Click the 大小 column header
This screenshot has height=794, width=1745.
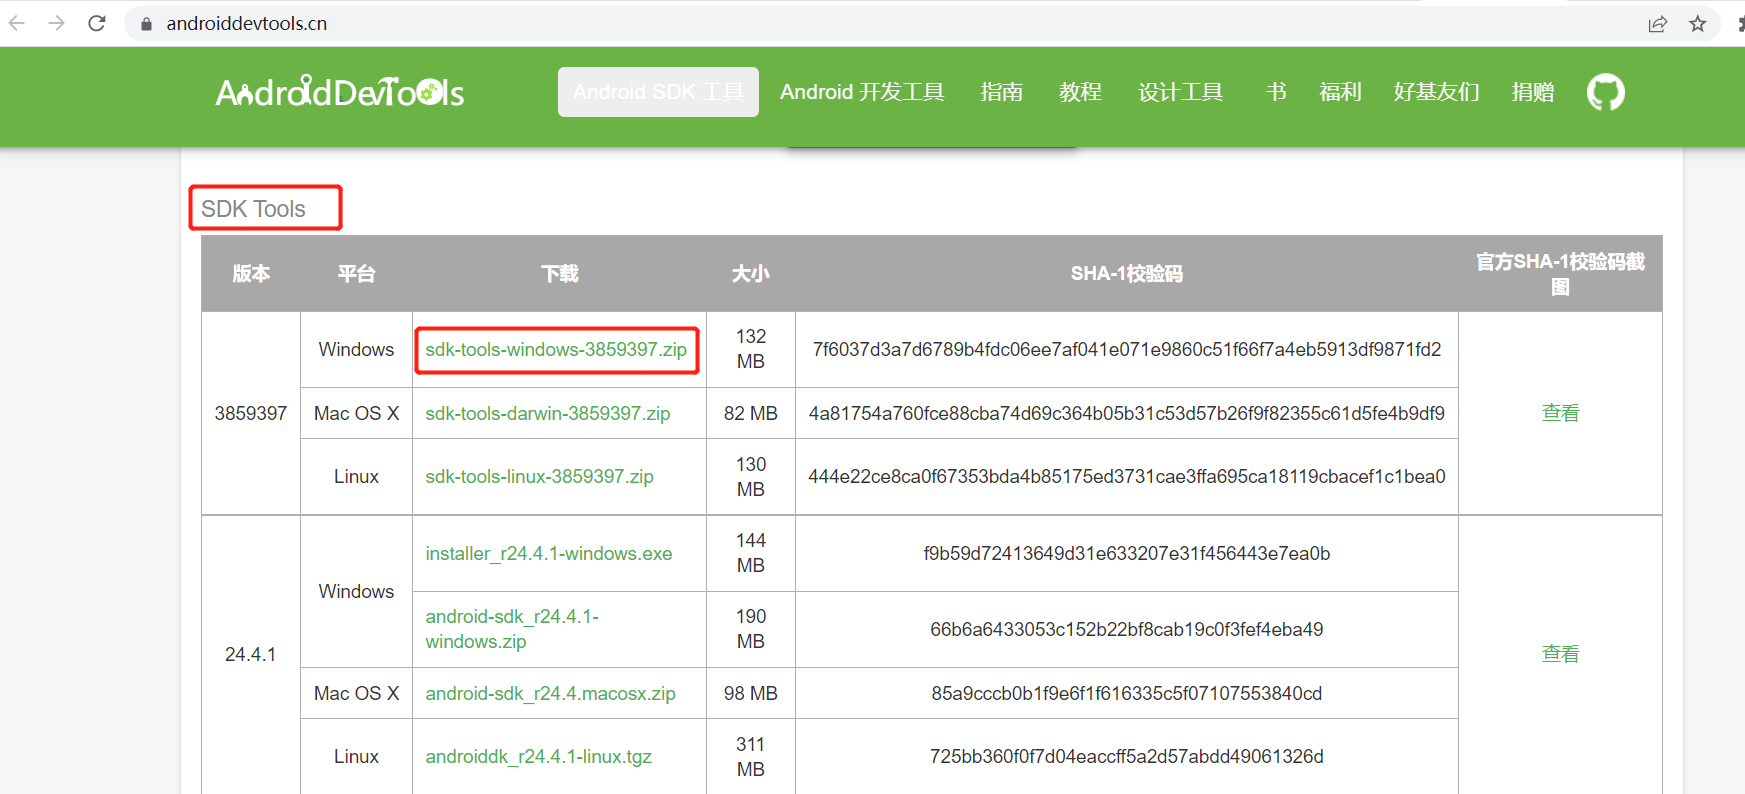[x=750, y=274]
